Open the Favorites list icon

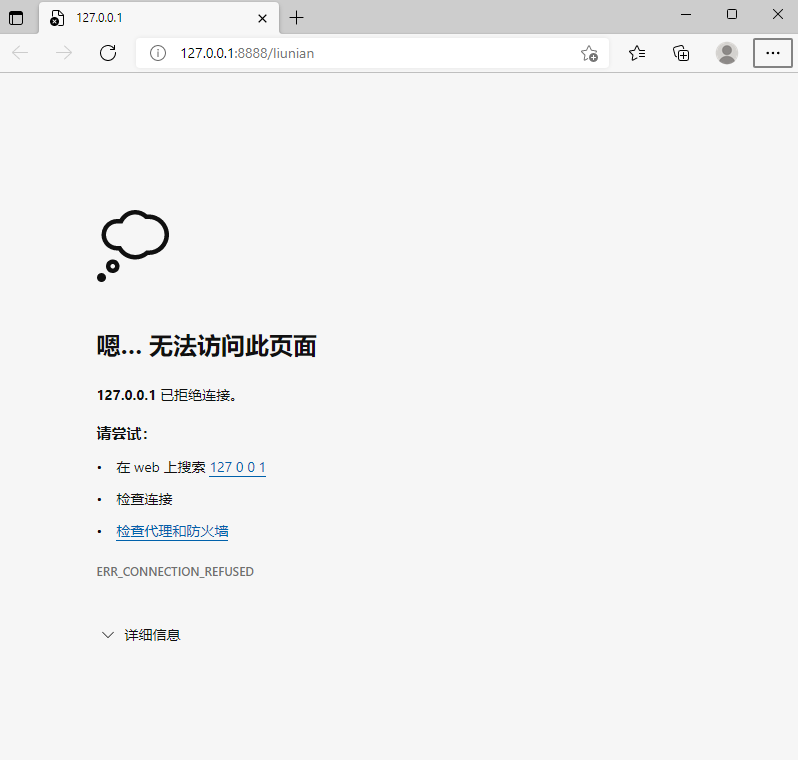[637, 53]
